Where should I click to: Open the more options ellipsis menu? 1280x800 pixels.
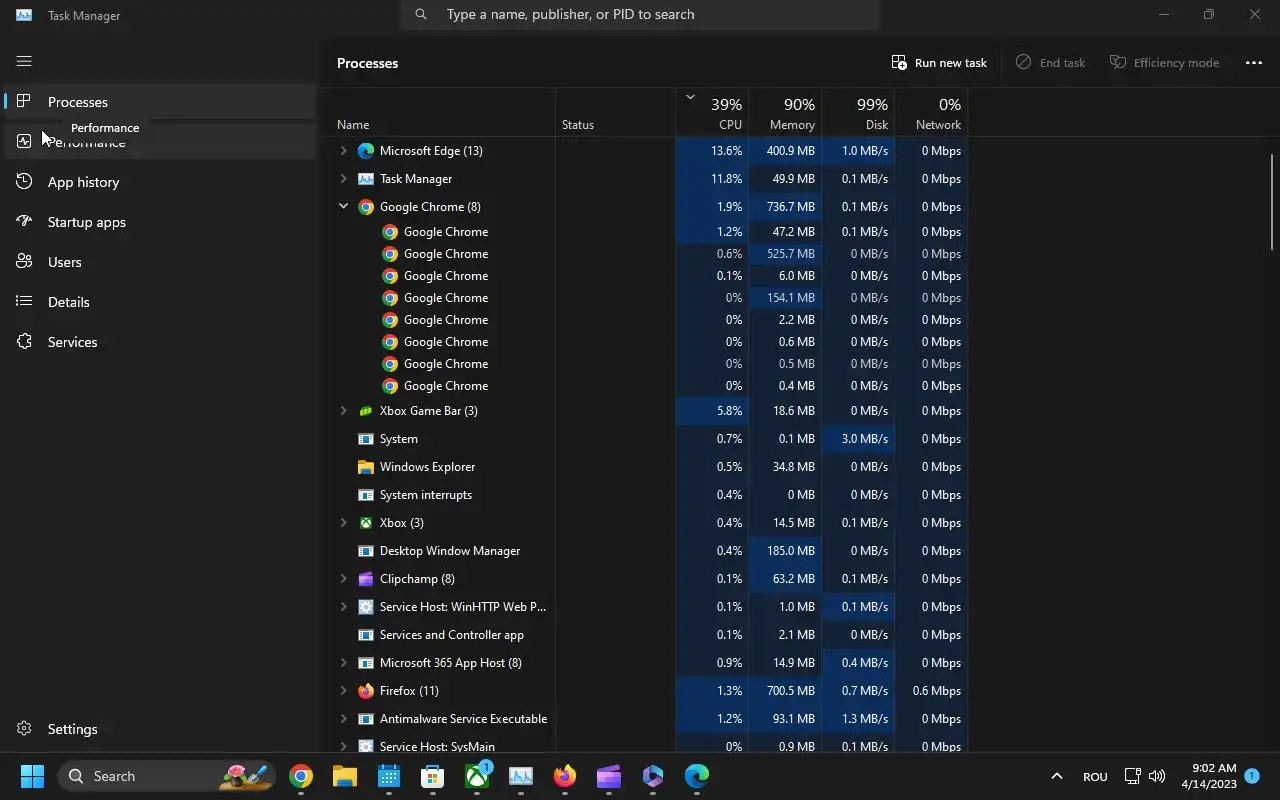click(x=1253, y=62)
